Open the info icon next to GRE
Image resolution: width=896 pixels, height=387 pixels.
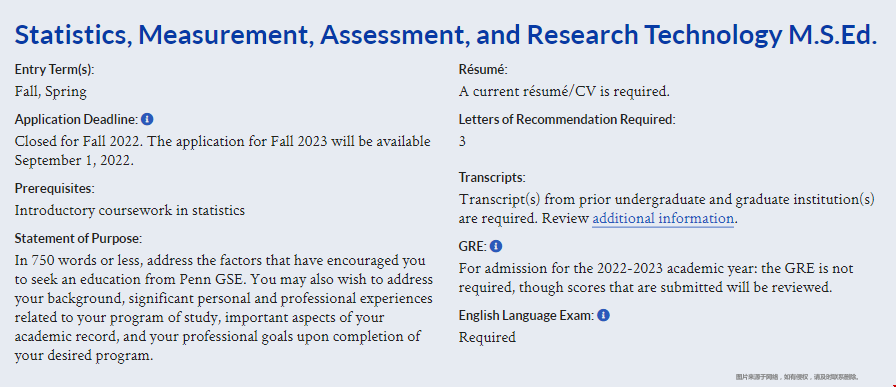[496, 246]
